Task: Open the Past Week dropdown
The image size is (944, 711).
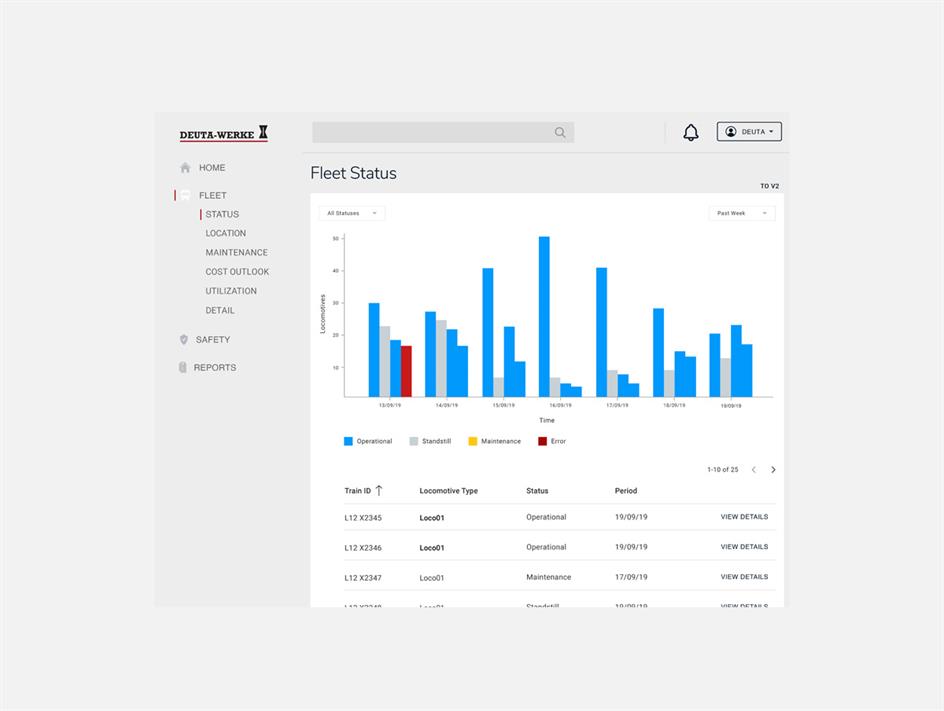Action: 742,213
